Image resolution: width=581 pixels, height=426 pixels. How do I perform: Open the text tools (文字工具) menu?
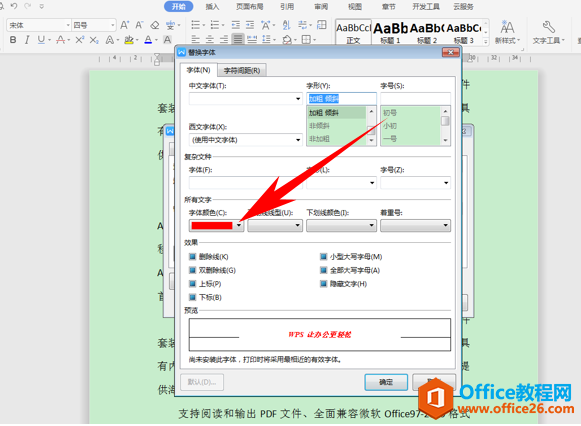548,33
